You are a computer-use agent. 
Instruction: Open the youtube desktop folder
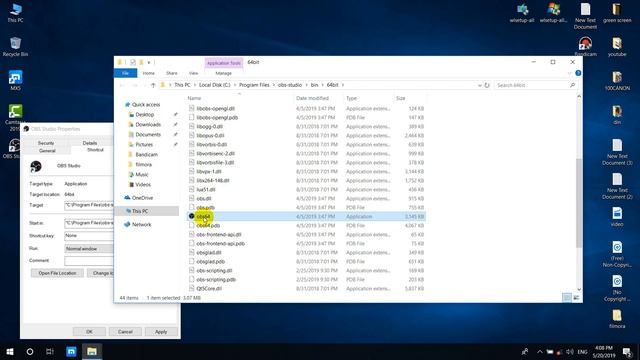pos(617,47)
